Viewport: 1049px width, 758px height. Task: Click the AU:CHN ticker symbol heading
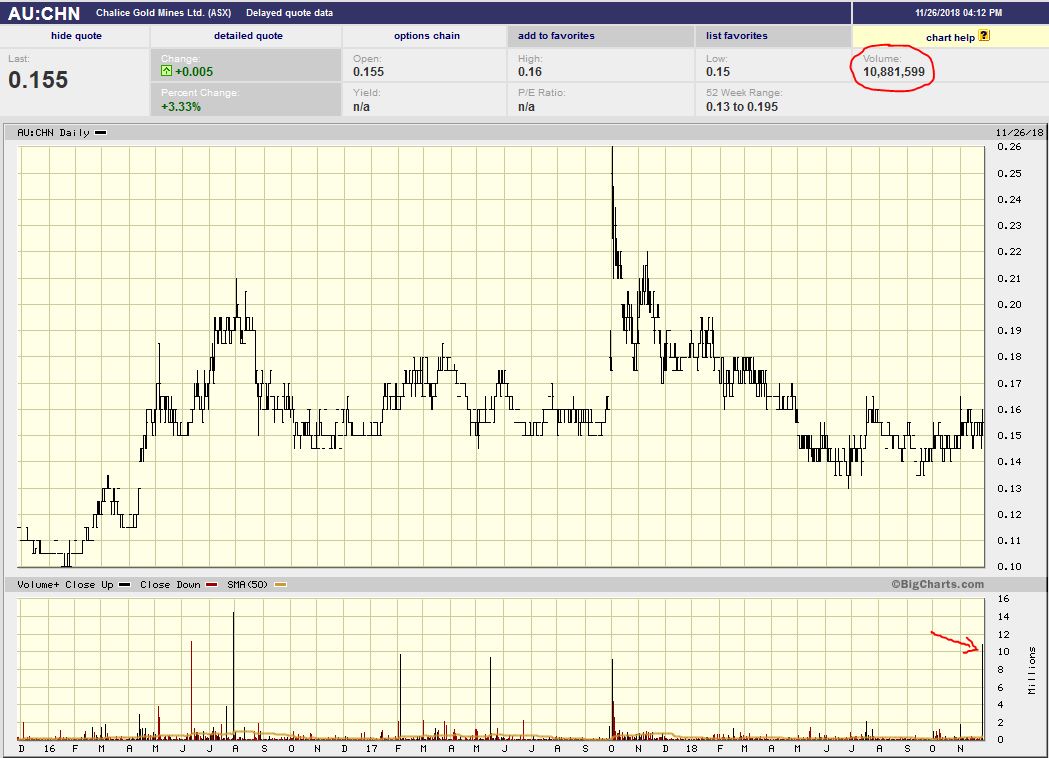tap(44, 13)
